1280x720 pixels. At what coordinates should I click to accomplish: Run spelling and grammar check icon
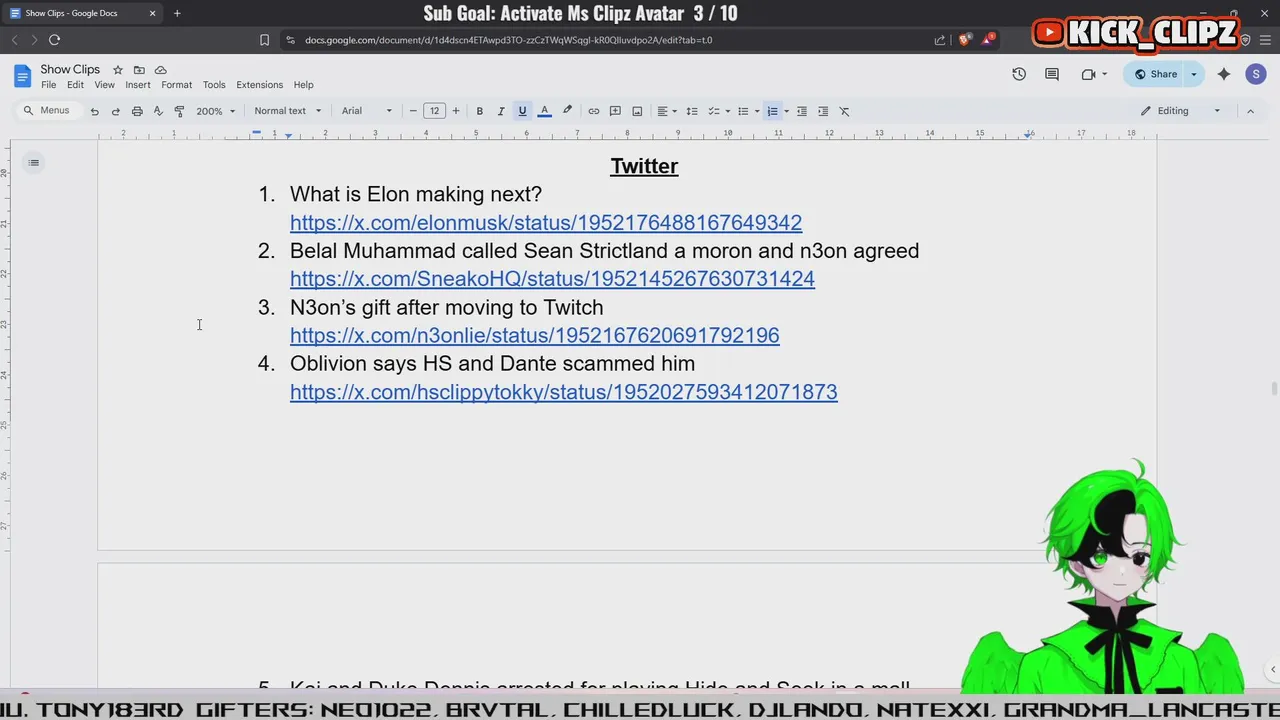tap(158, 111)
